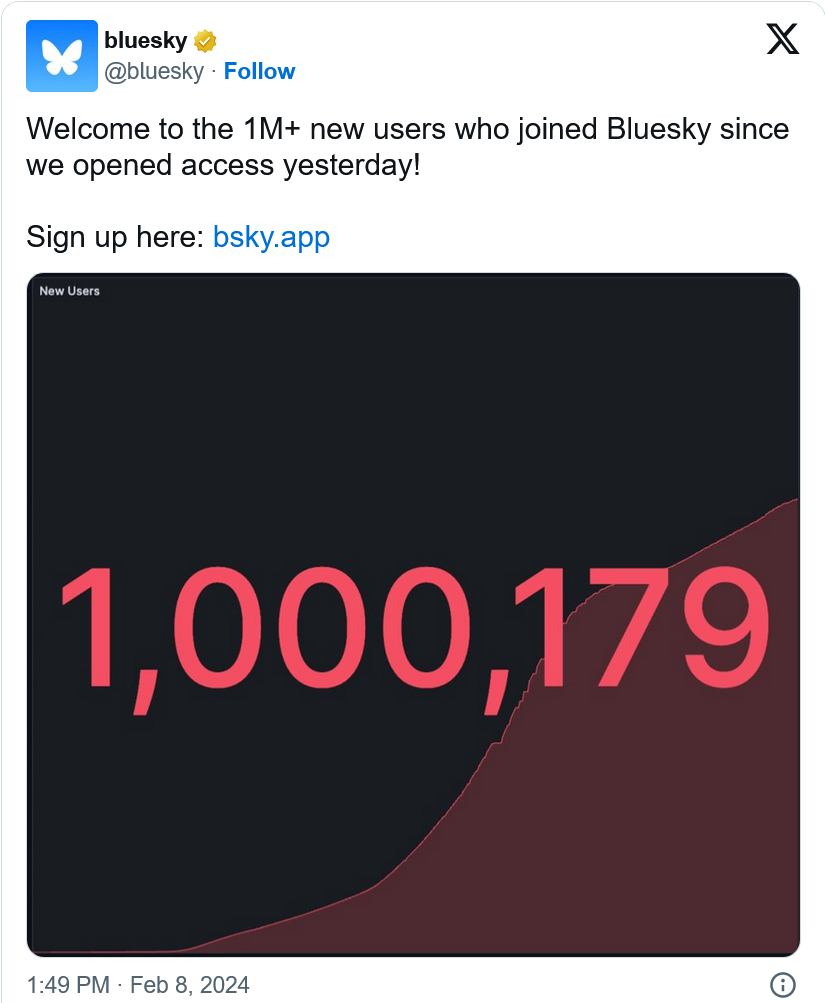Click the "New Users" chart label
This screenshot has height=1003, width=825.
coord(69,291)
